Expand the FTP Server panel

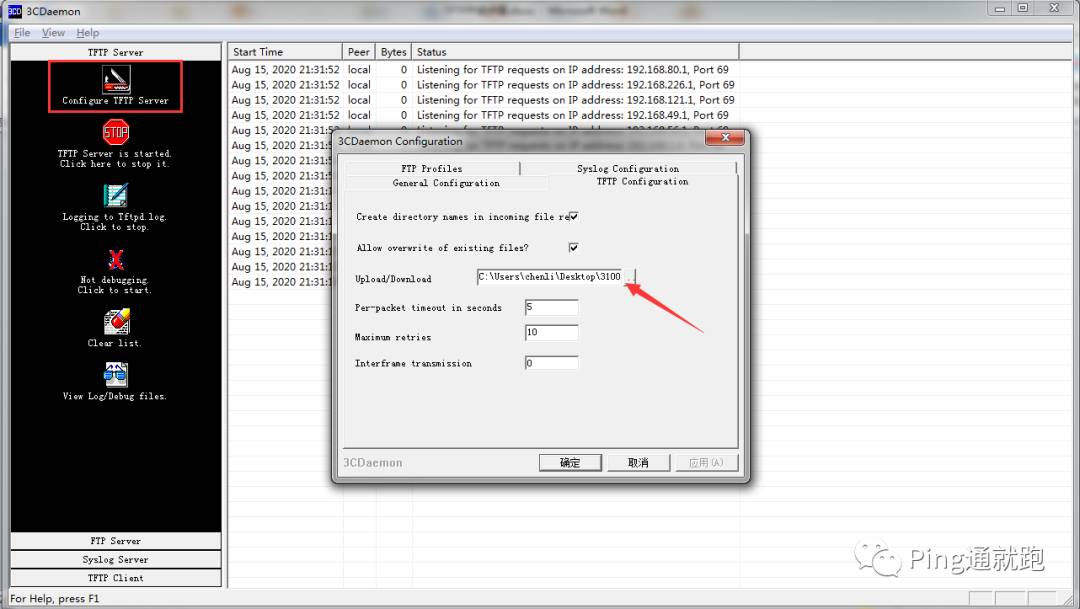click(116, 541)
